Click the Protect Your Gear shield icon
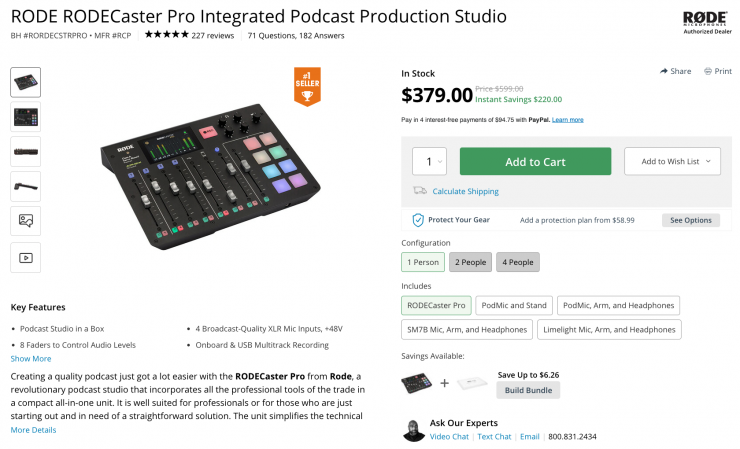 (x=418, y=220)
